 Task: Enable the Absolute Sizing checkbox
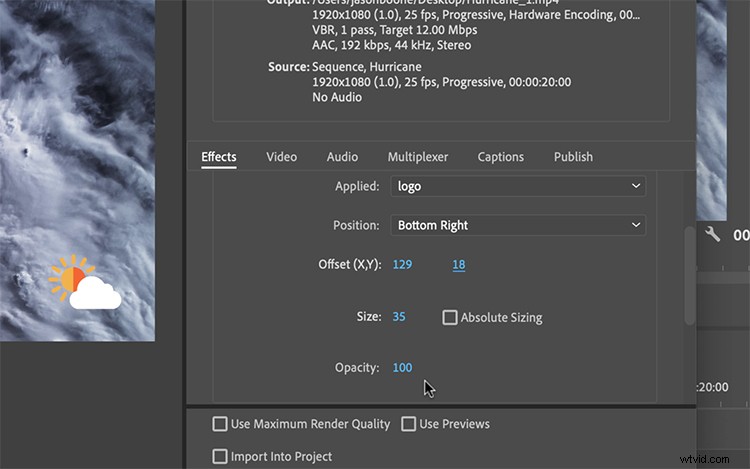[x=450, y=317]
